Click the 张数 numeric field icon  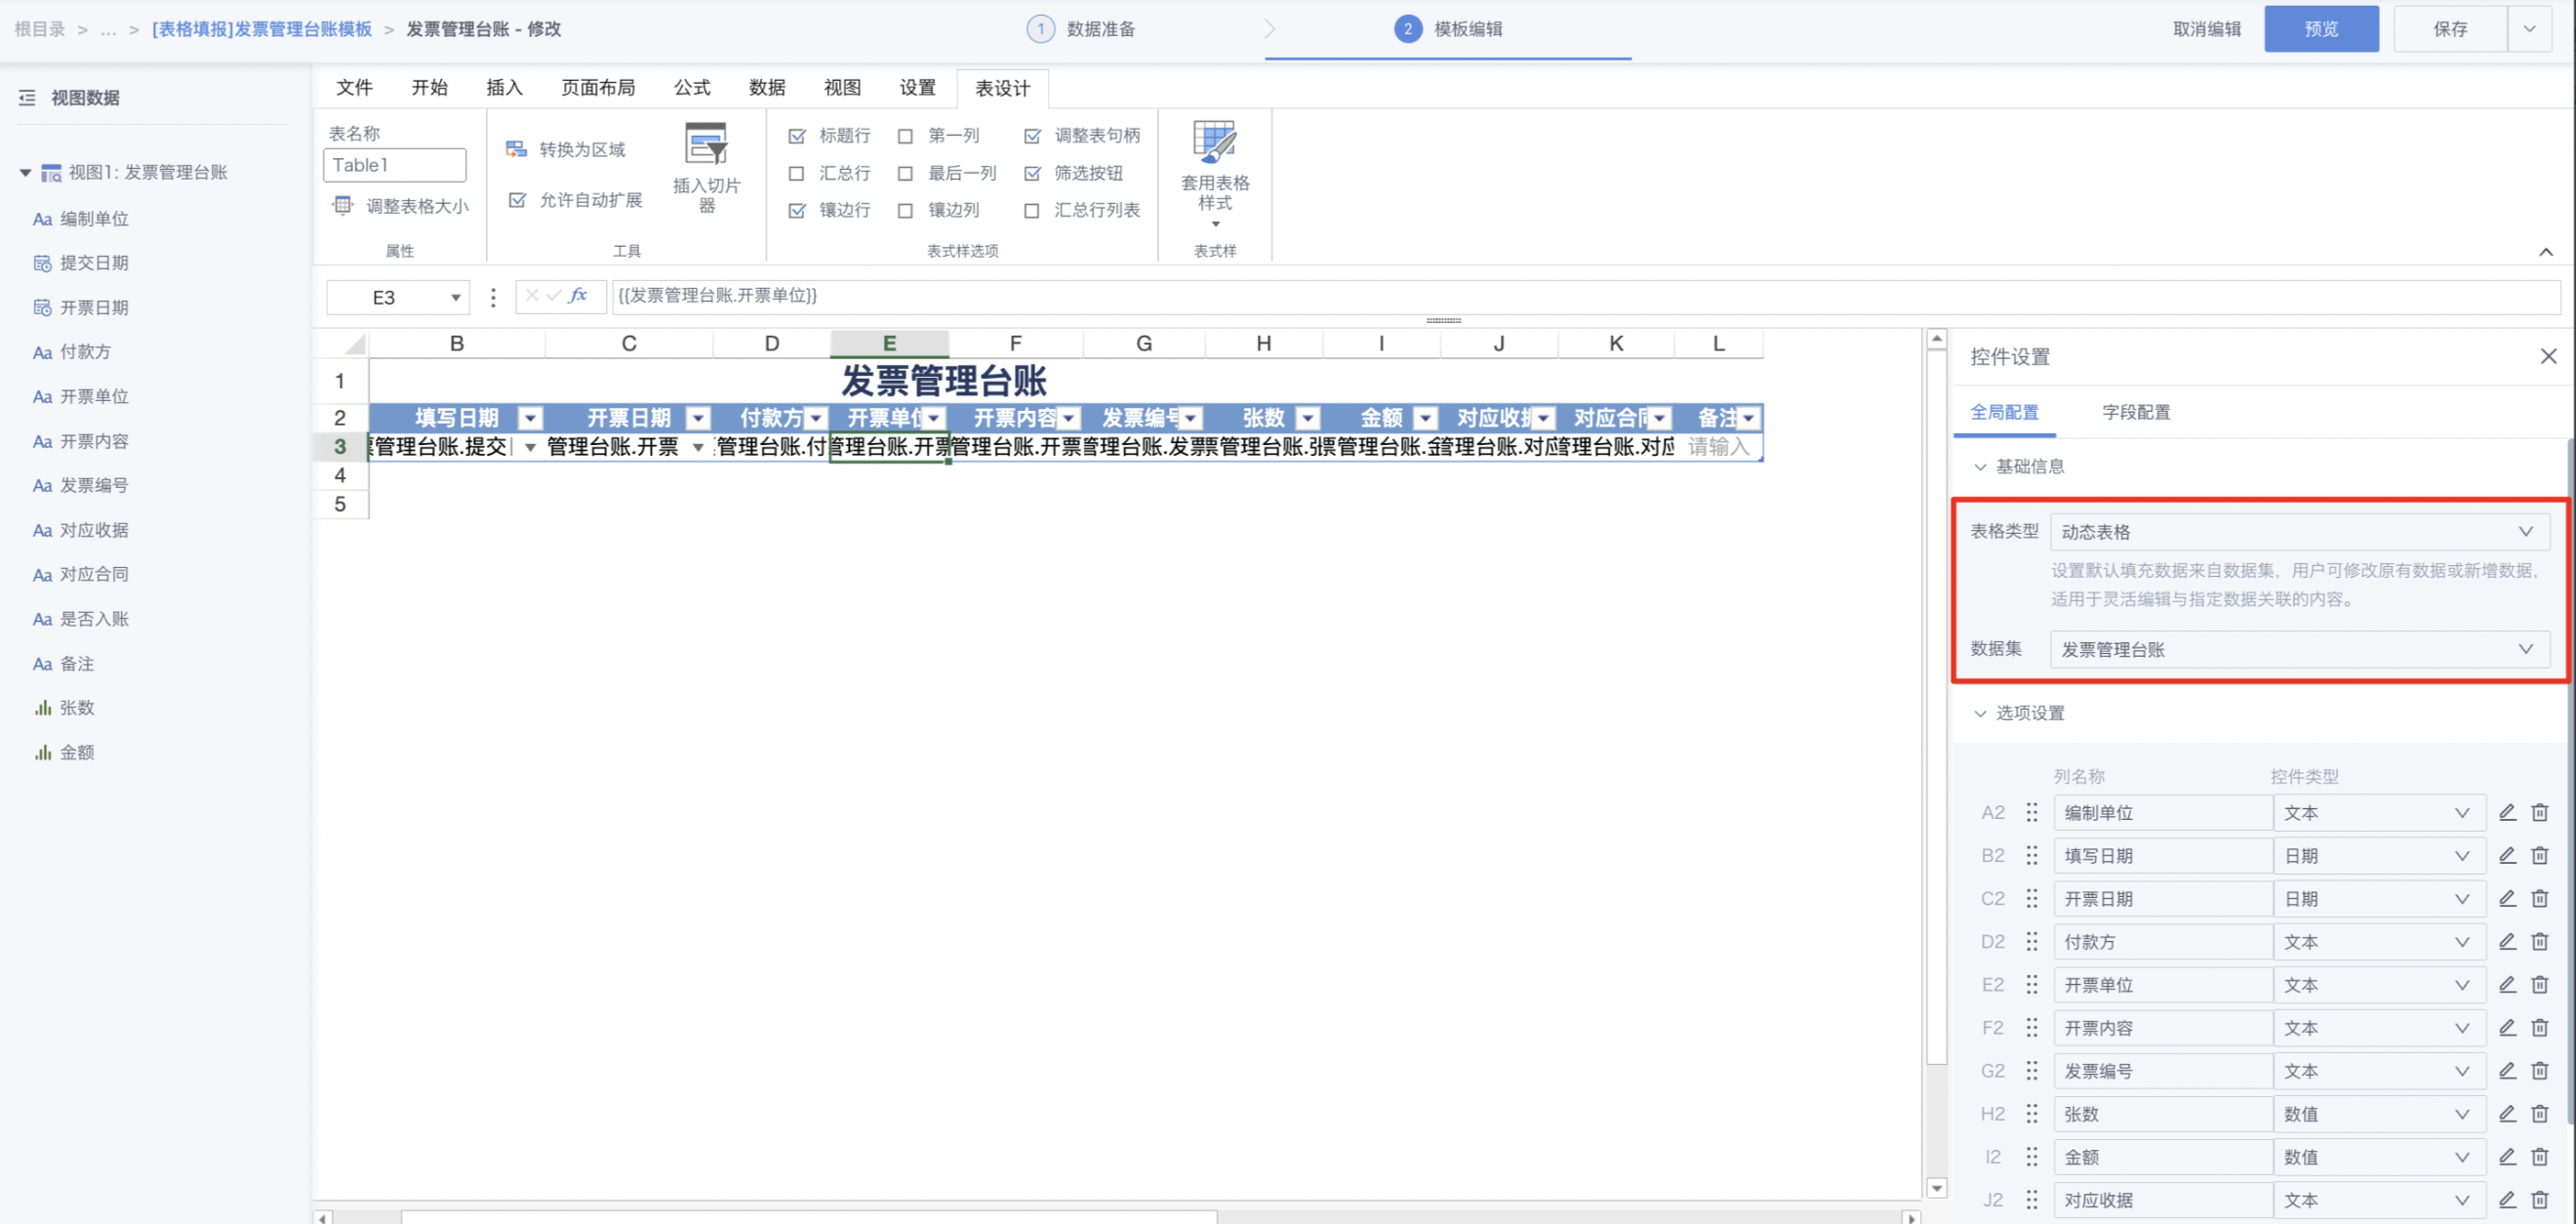click(42, 708)
